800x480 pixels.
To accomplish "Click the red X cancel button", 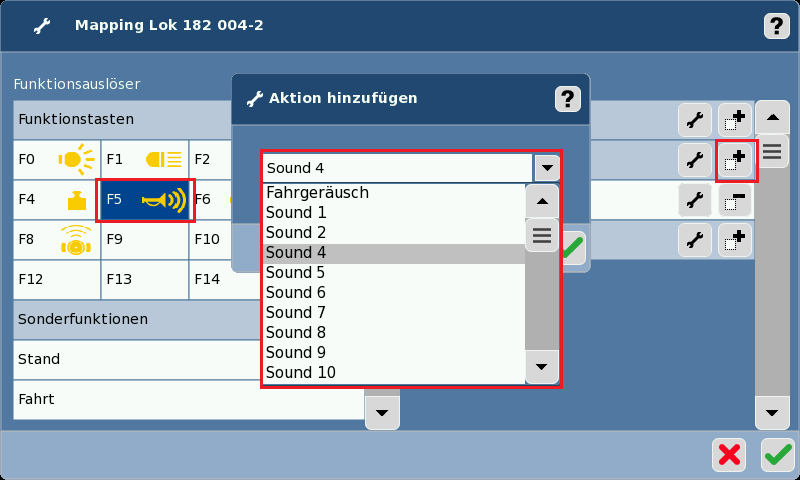I will coord(729,455).
